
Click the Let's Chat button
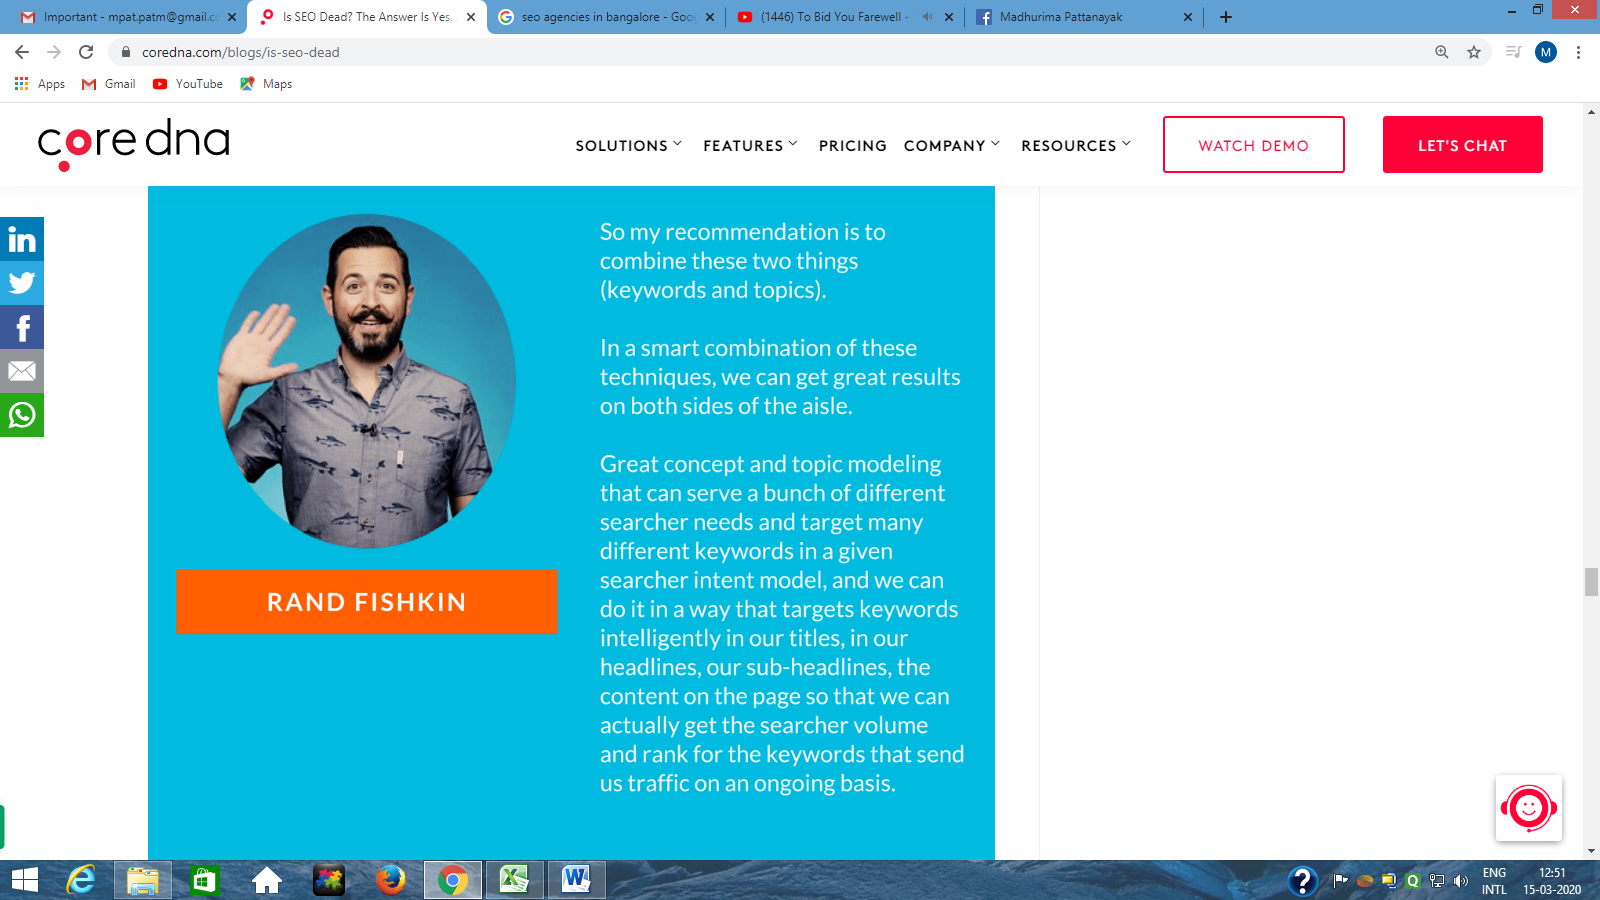coord(1463,145)
